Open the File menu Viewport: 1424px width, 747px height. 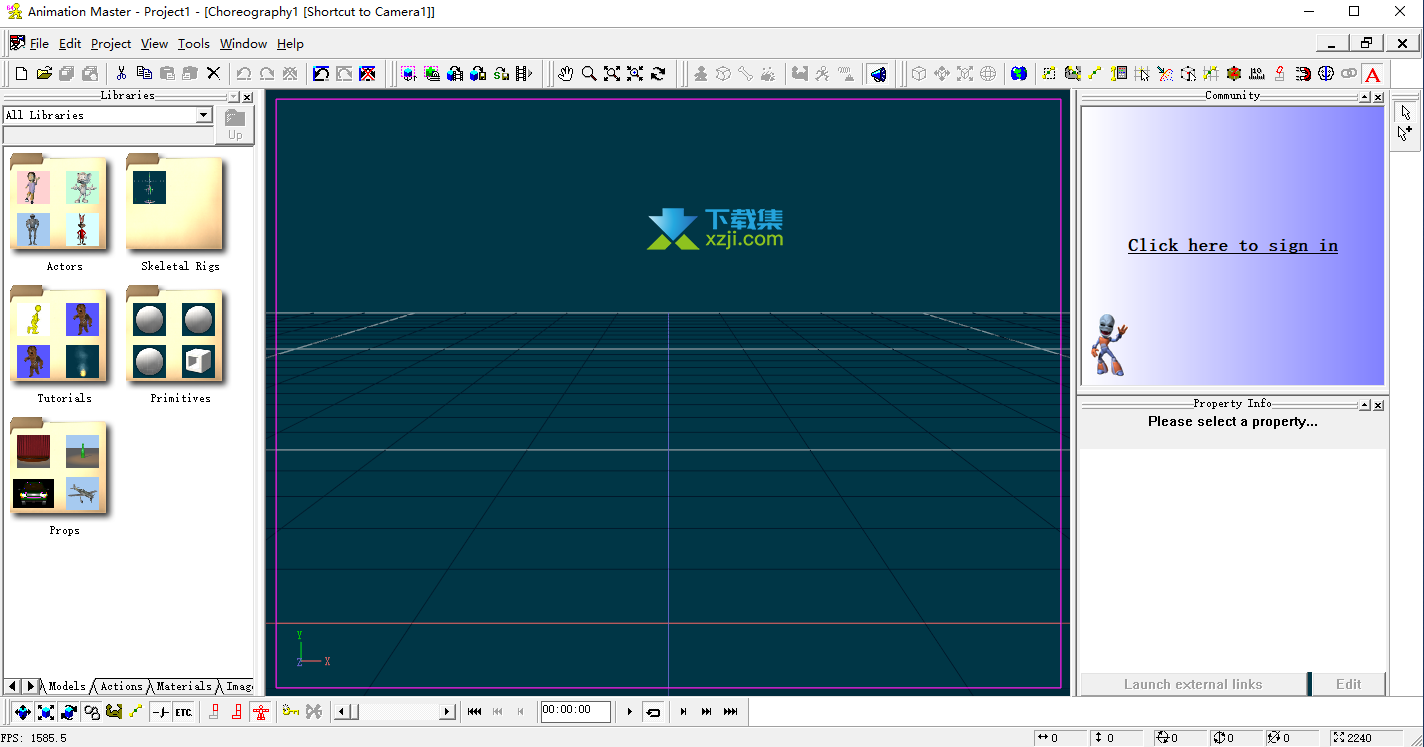(39, 44)
